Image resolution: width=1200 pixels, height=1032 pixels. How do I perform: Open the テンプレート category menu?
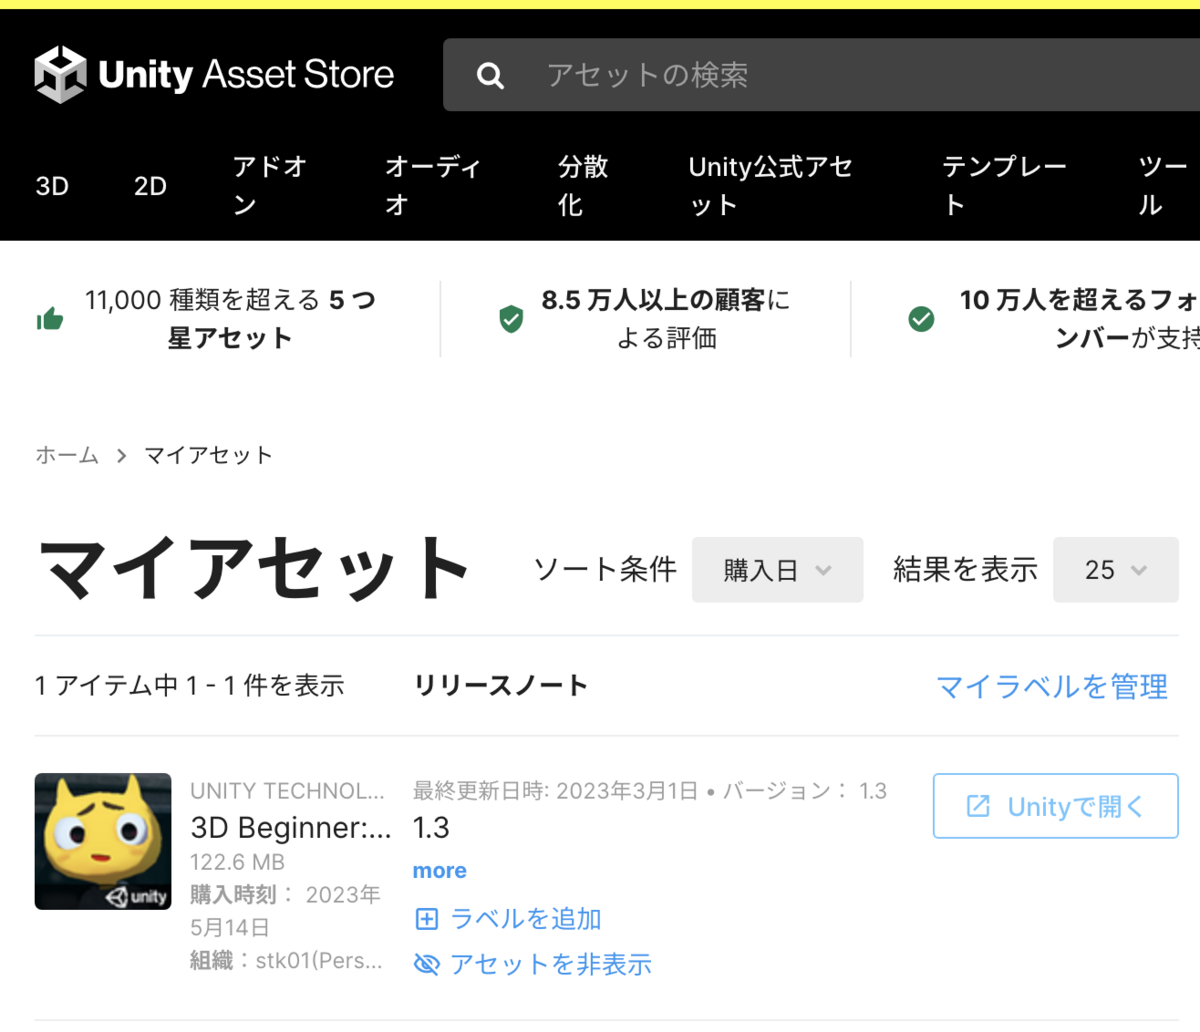[x=1004, y=186]
